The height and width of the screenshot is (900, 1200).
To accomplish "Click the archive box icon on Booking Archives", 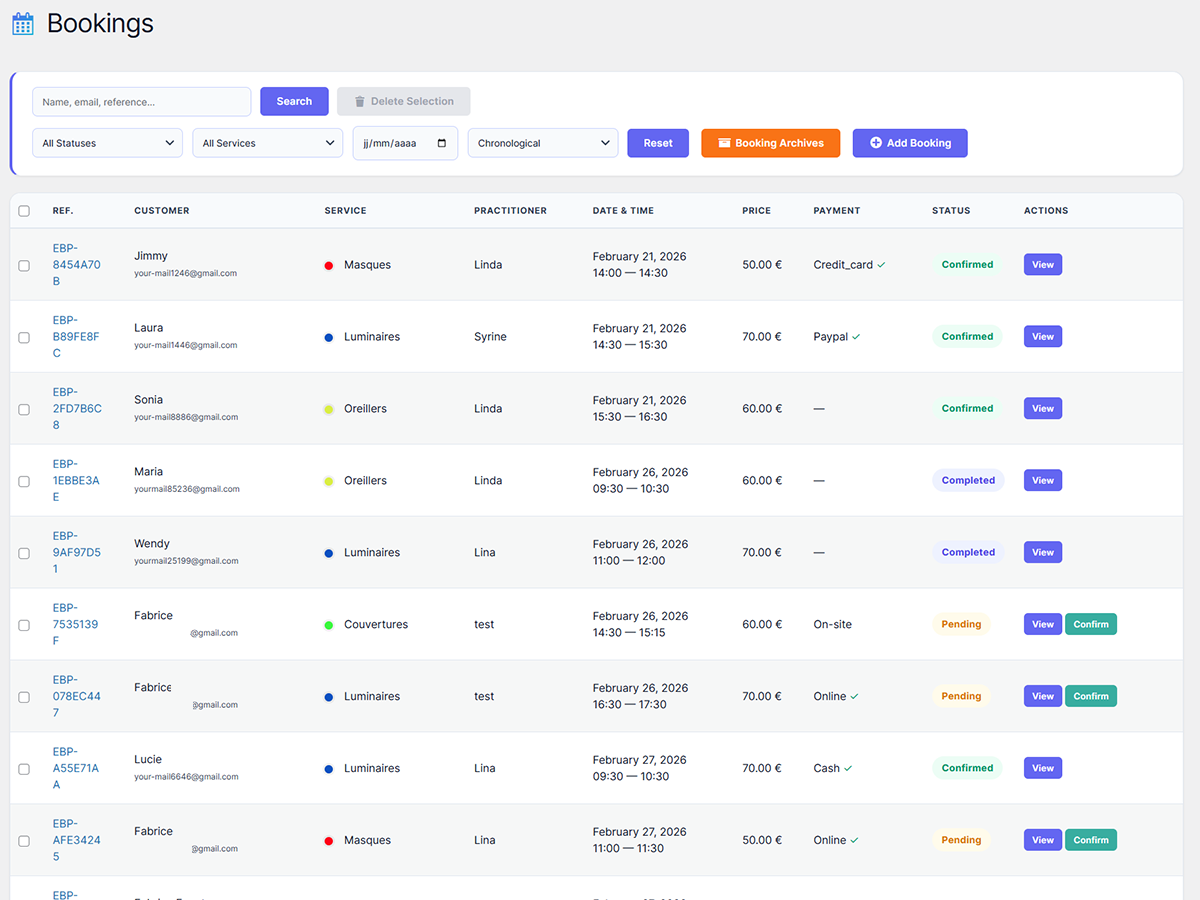I will pyautogui.click(x=724, y=143).
